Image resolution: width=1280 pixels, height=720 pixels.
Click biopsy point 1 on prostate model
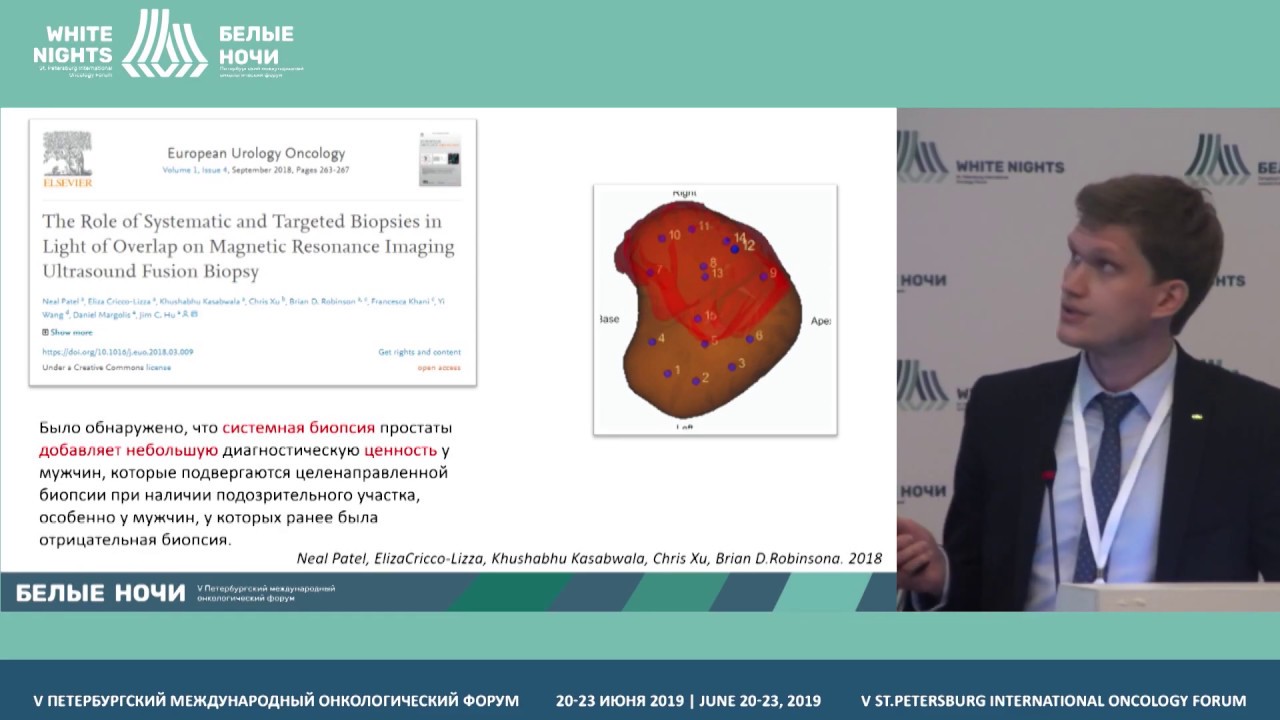668,373
